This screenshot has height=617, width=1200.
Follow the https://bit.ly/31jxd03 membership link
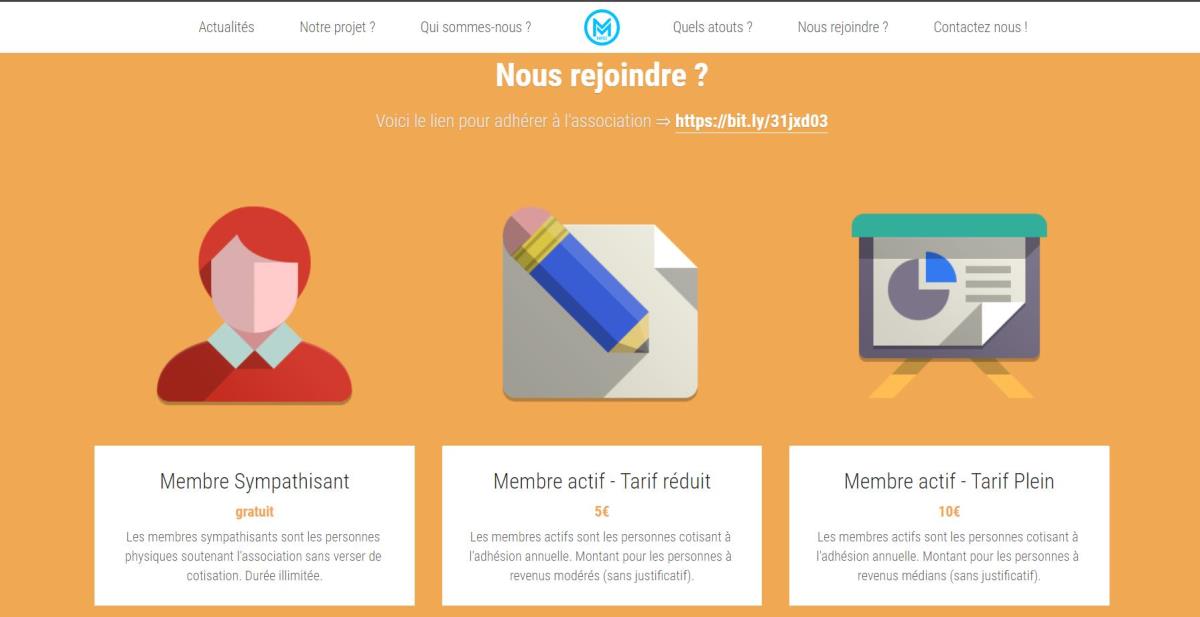pyautogui.click(x=751, y=122)
